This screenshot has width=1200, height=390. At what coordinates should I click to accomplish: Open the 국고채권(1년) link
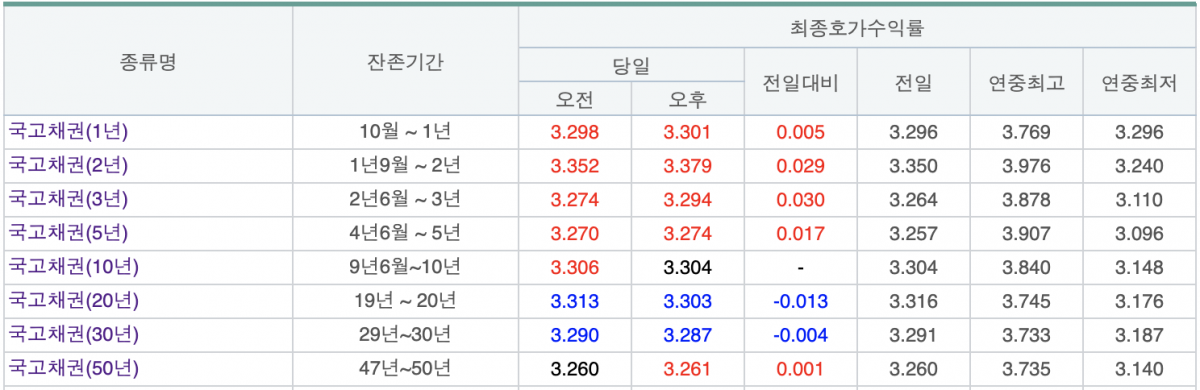69,131
